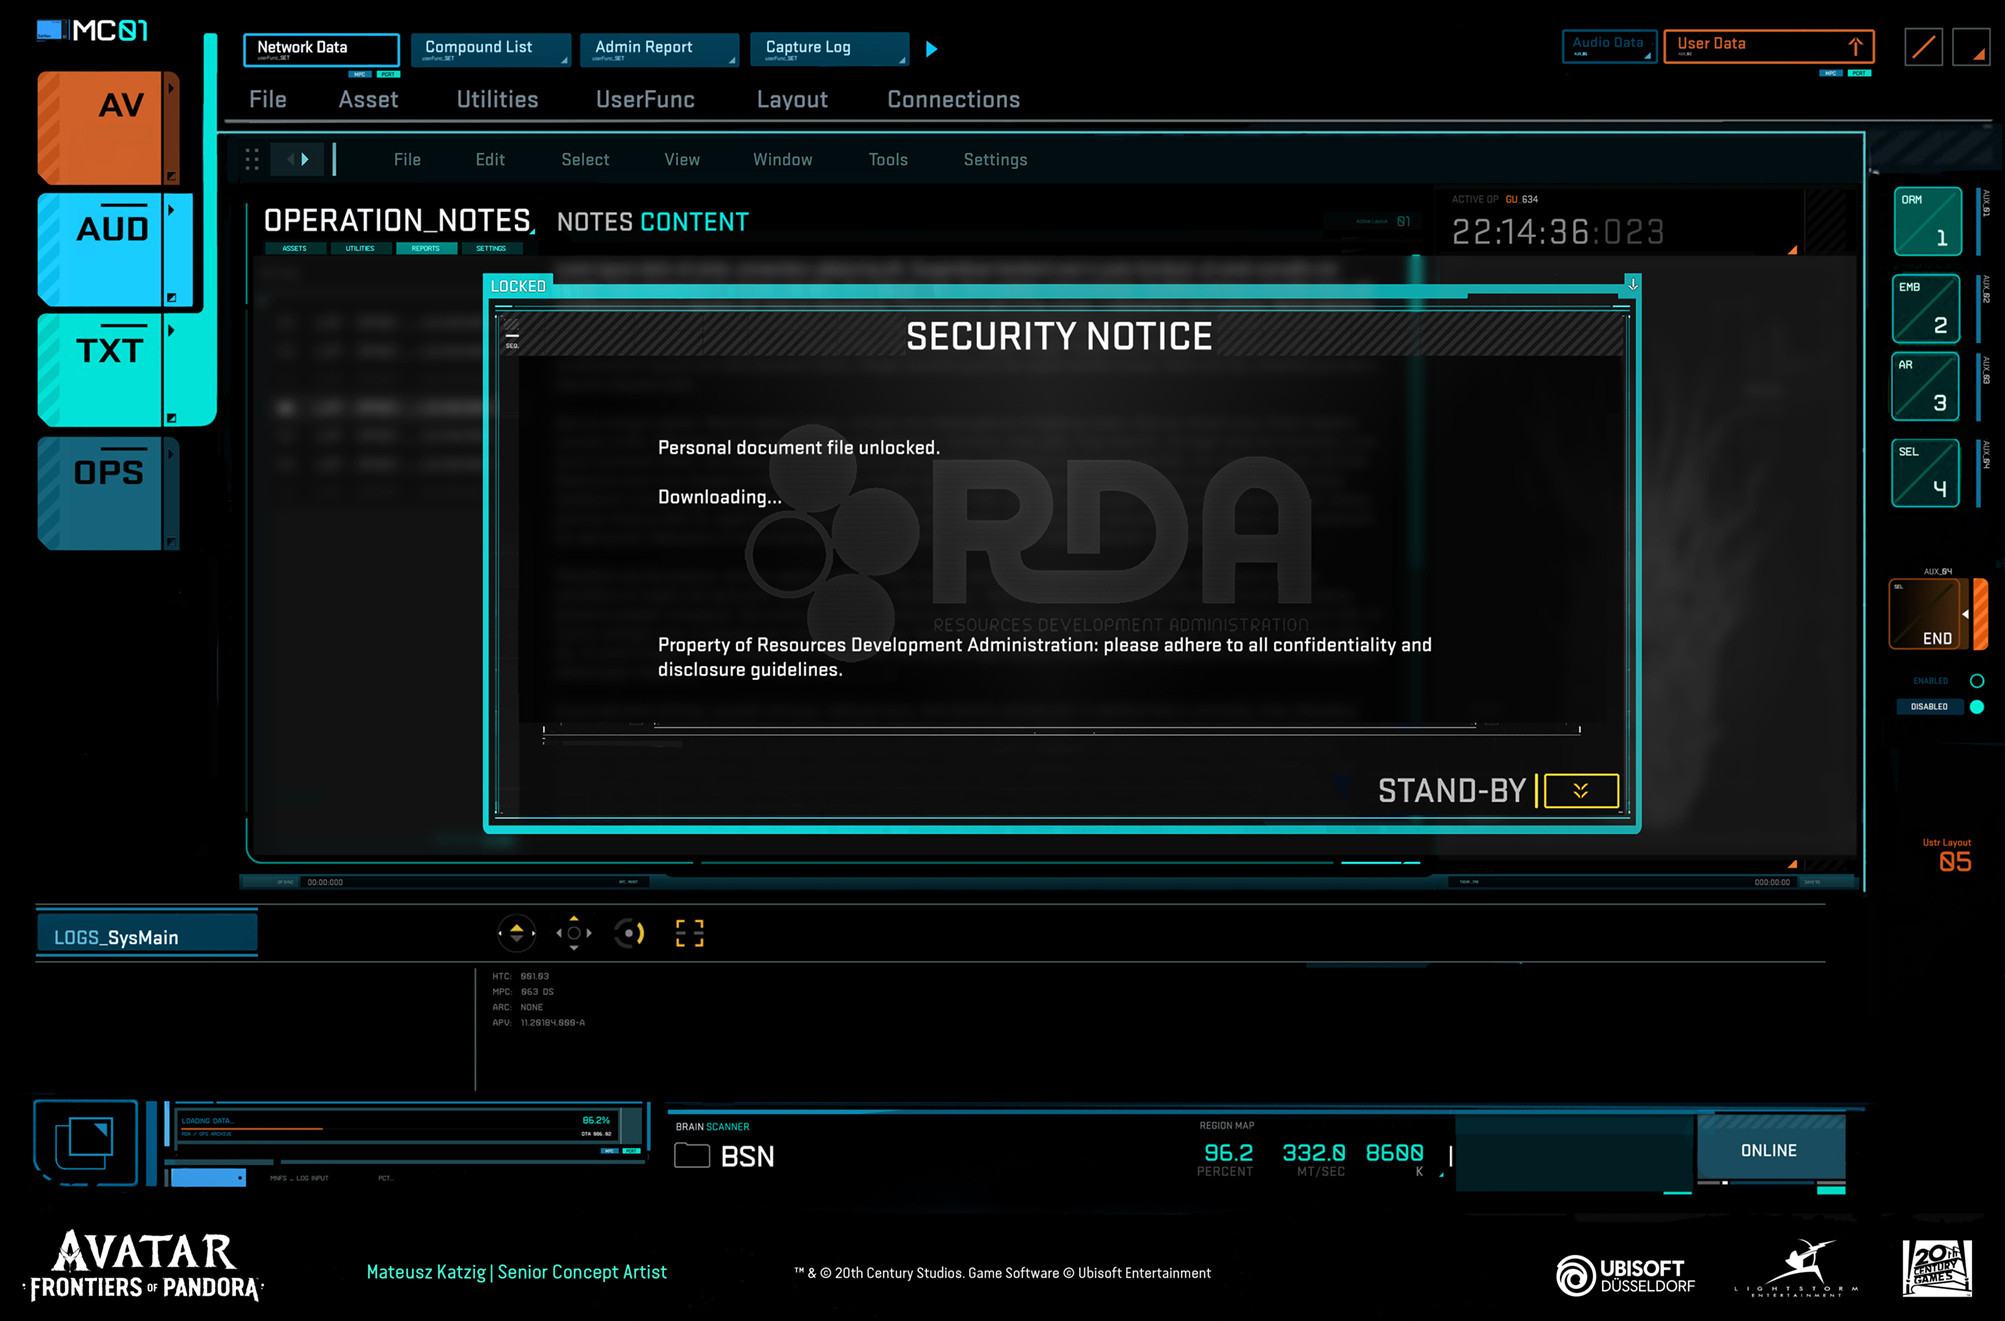
Task: Open the STAND-BY yellow chevron dropdown
Action: tap(1581, 791)
